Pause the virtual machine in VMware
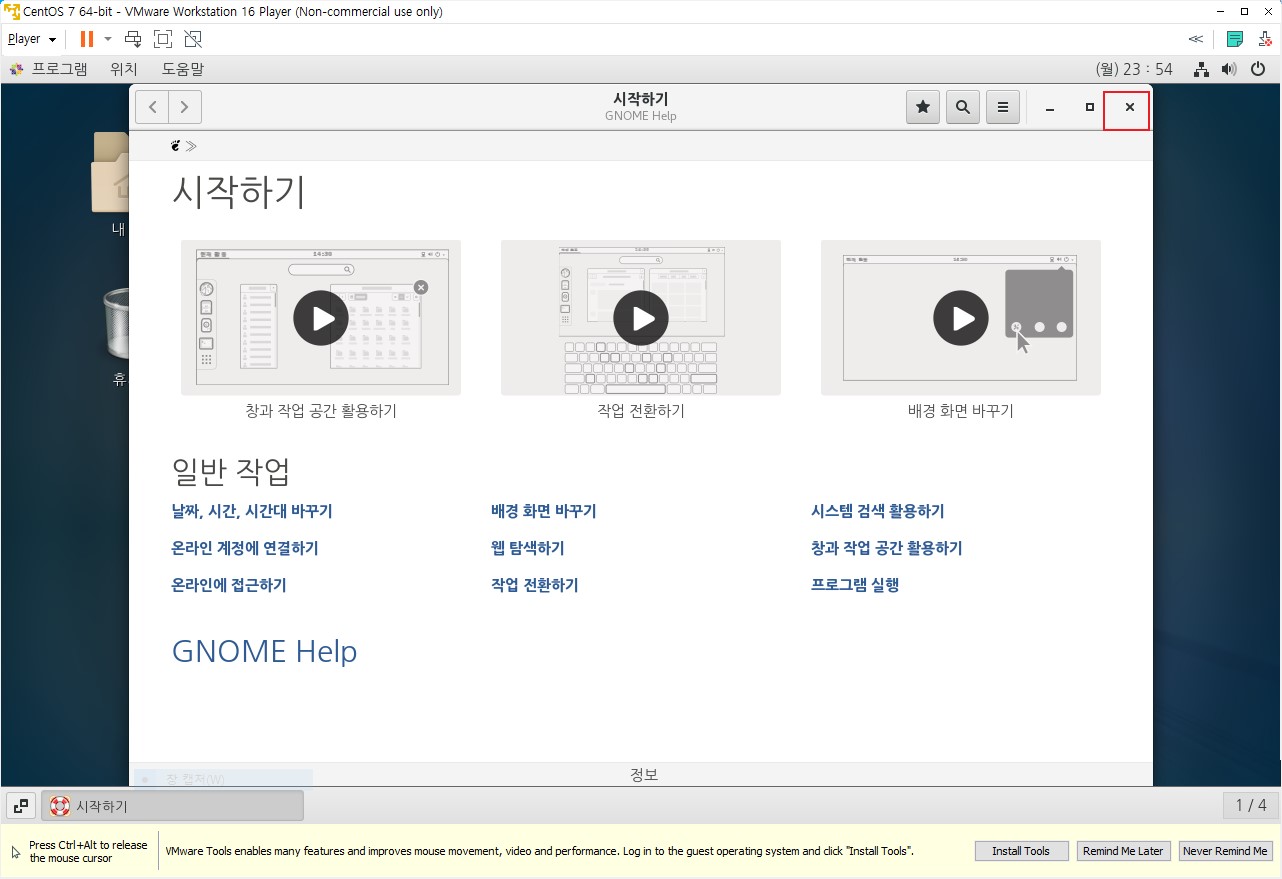Image resolution: width=1282 pixels, height=879 pixels. [x=87, y=39]
